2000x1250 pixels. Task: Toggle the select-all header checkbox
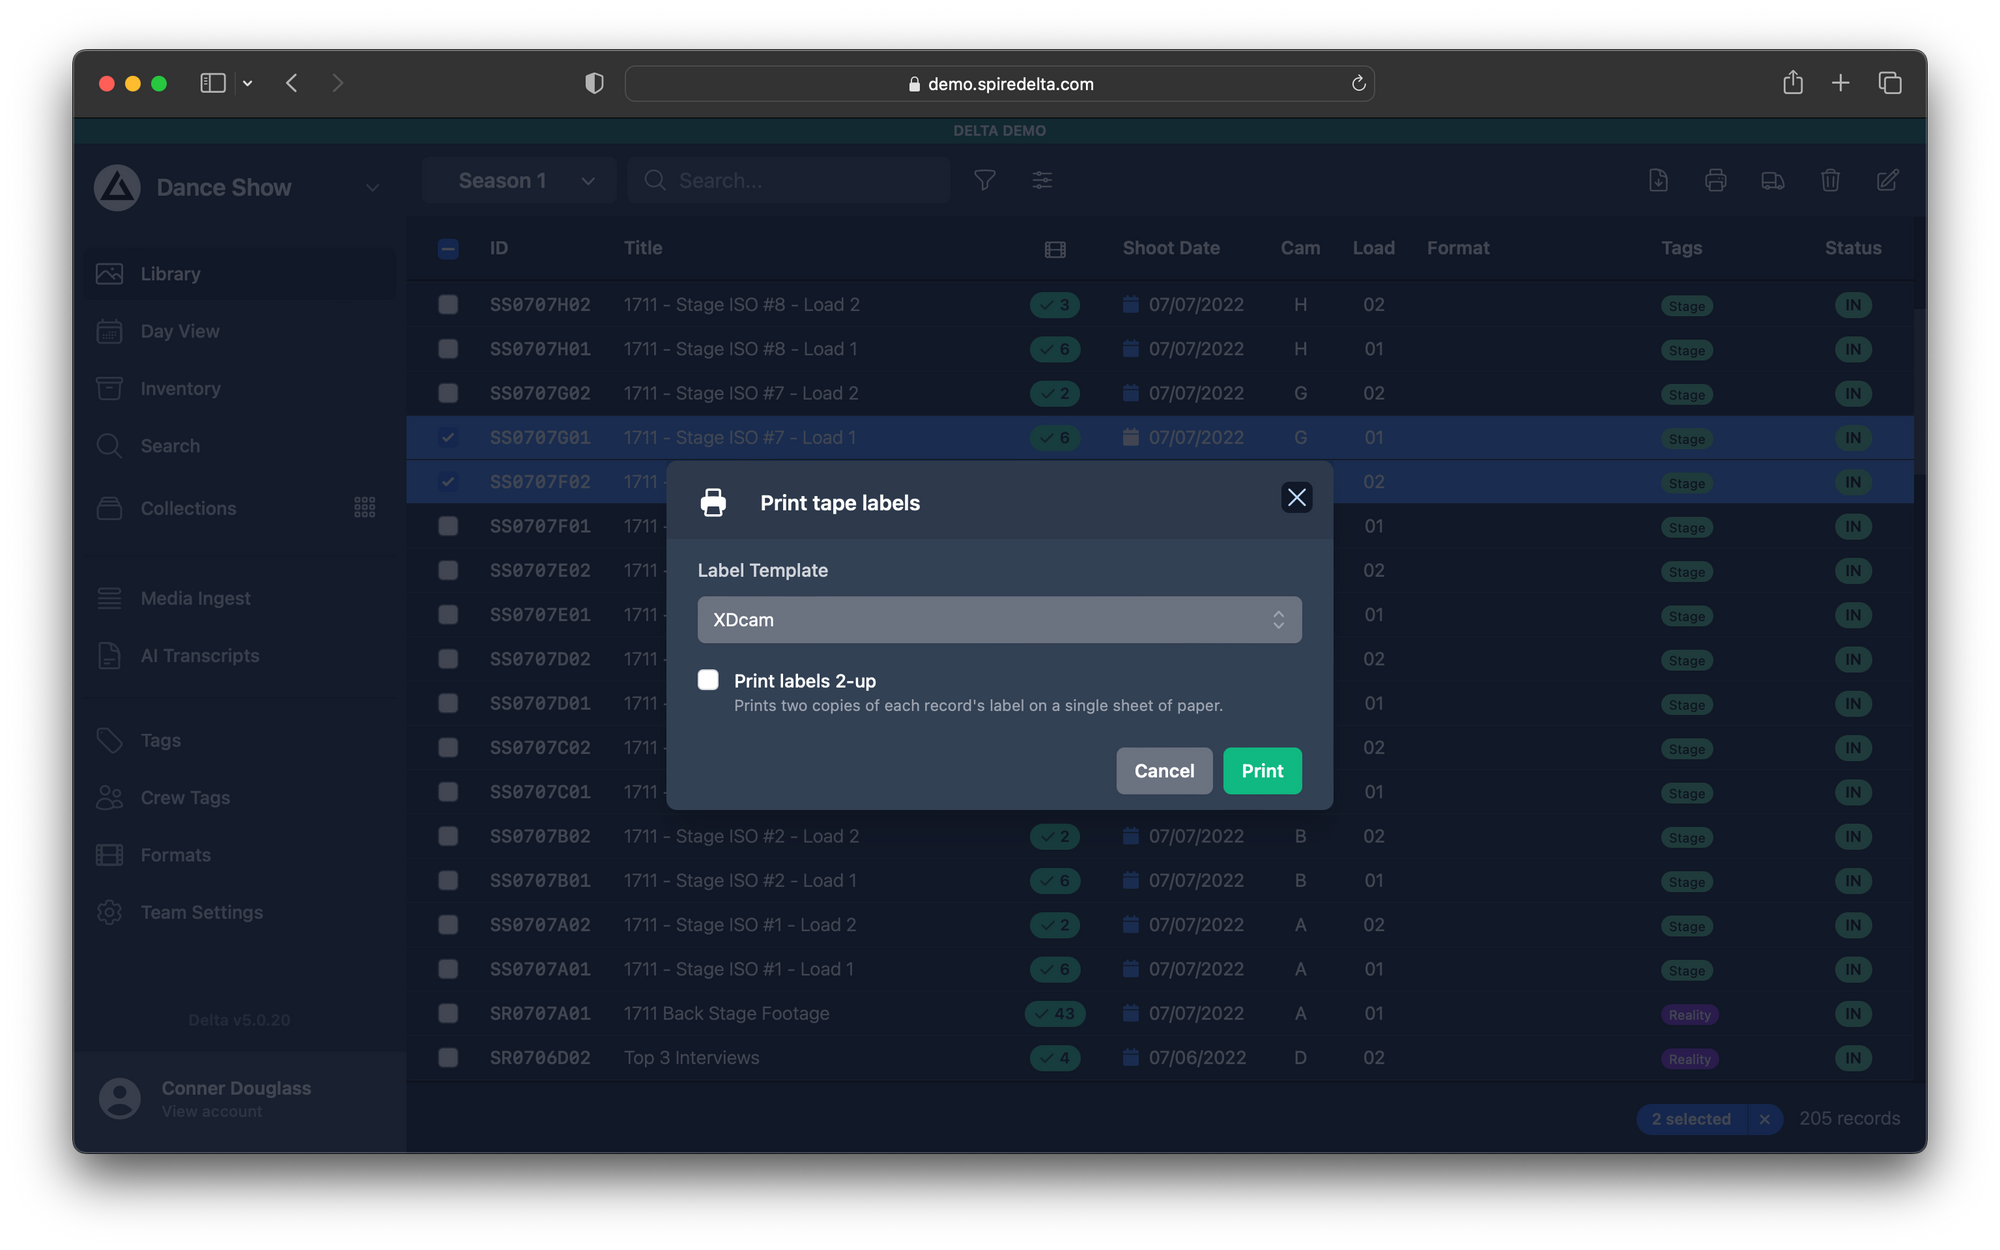click(x=448, y=249)
